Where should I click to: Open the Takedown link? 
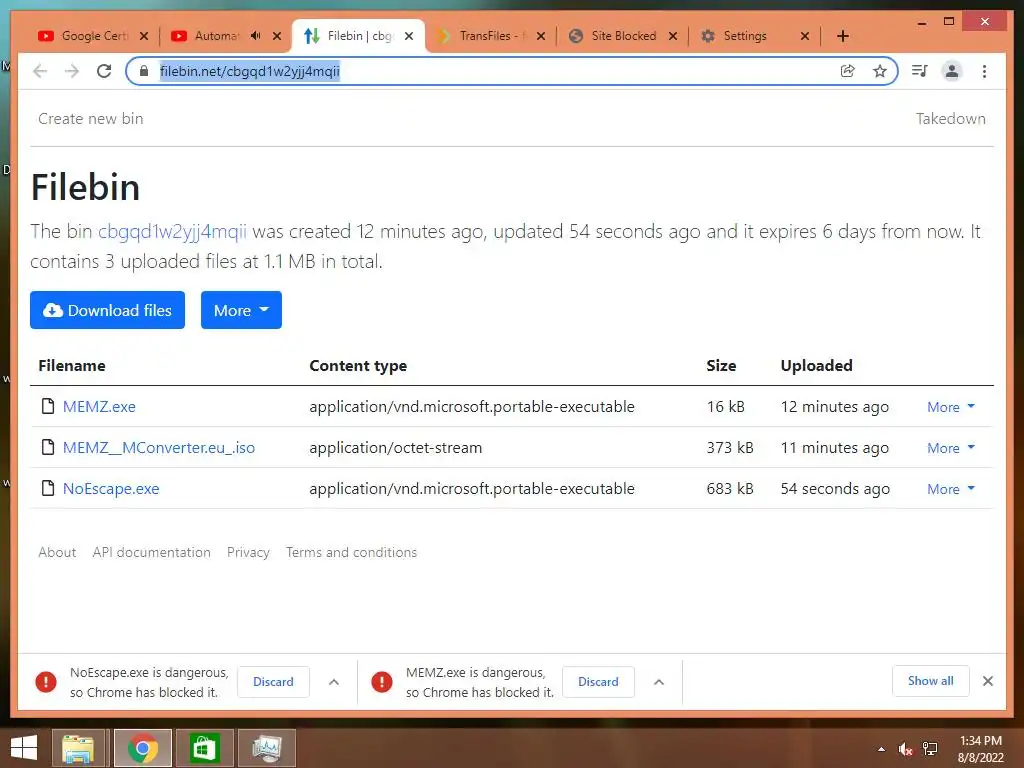tap(950, 119)
